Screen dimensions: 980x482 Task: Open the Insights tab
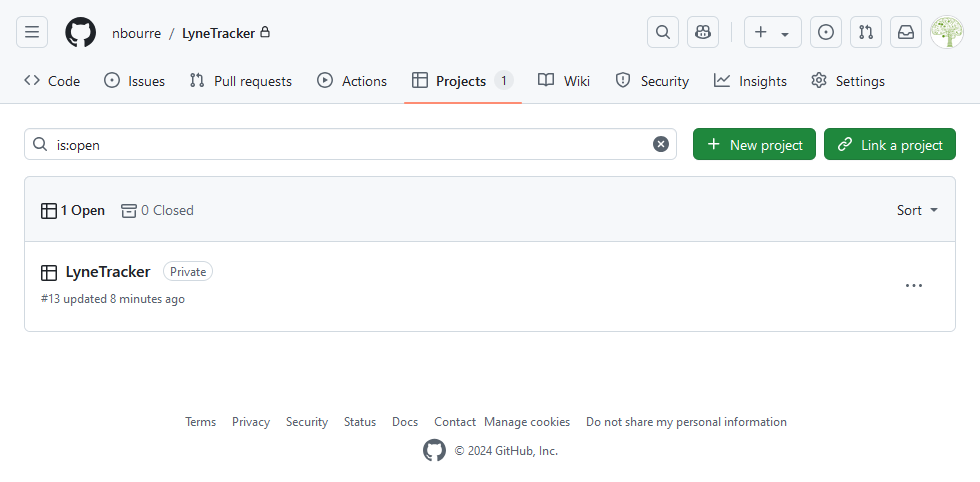tap(750, 81)
